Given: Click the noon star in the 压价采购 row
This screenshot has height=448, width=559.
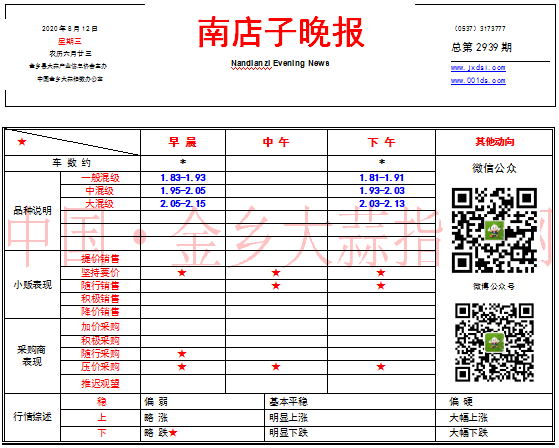Looking at the screenshot, I should pos(276,367).
